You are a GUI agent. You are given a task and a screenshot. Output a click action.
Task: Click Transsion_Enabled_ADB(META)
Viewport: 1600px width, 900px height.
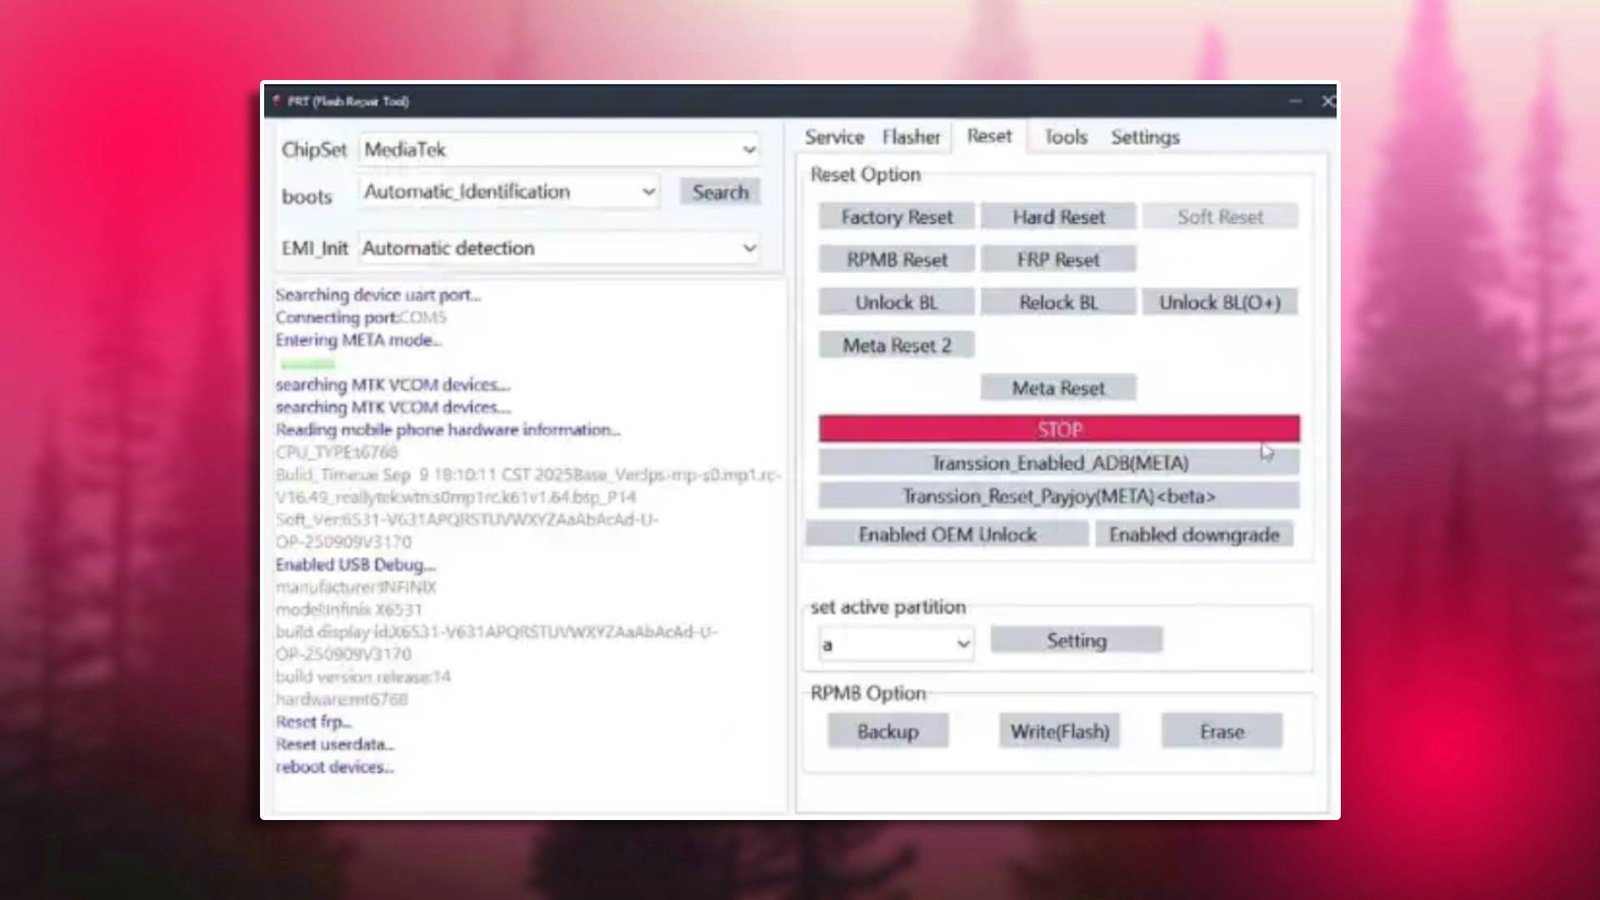click(x=1060, y=462)
